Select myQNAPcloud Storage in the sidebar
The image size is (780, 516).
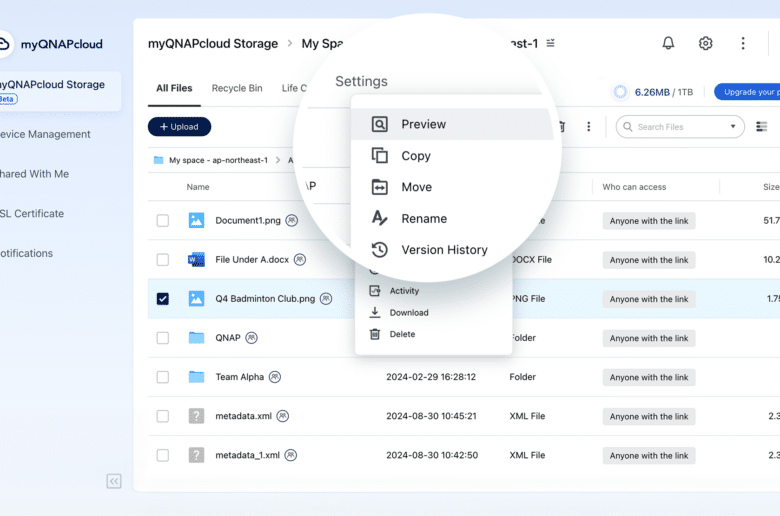pyautogui.click(x=60, y=91)
